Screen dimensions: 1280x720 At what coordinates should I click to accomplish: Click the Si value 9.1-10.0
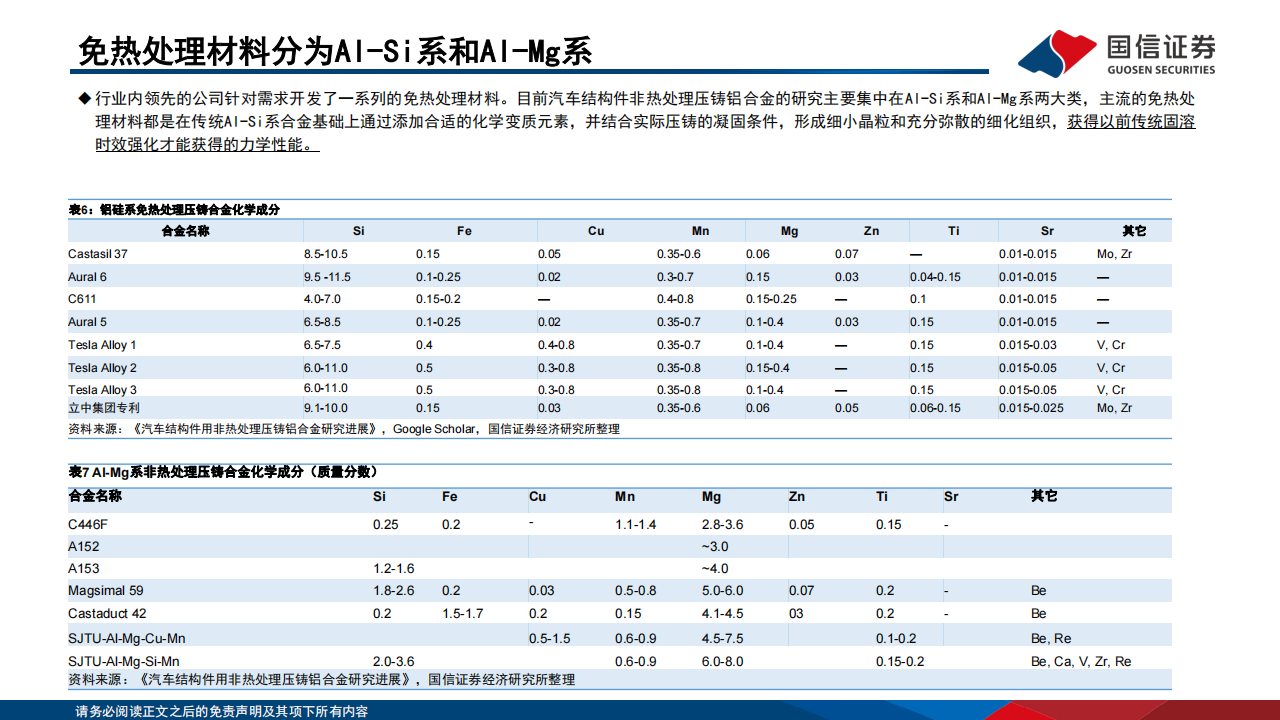click(326, 408)
